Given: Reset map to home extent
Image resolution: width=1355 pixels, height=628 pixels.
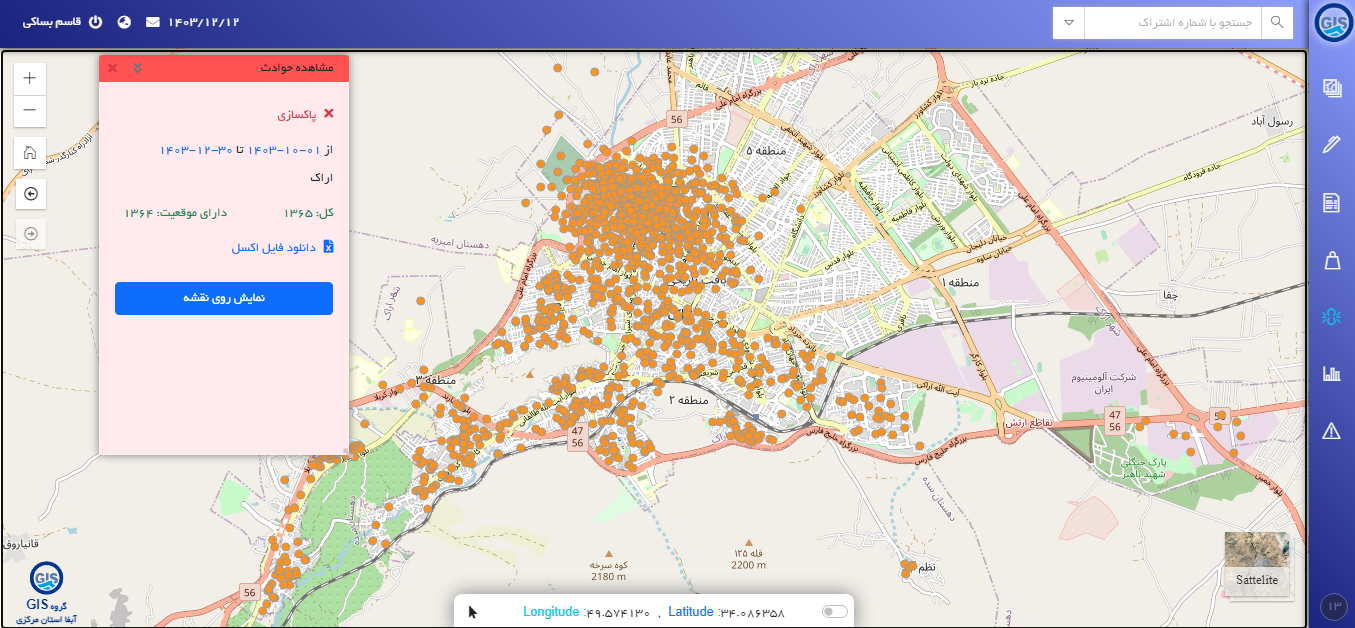Looking at the screenshot, I should click(x=30, y=153).
